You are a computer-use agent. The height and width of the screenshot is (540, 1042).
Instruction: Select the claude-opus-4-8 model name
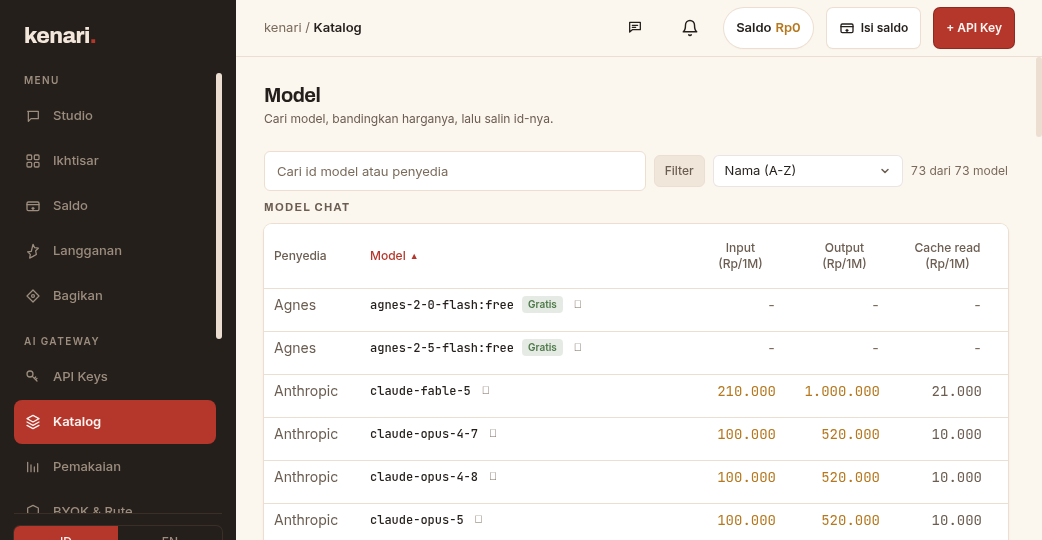pyautogui.click(x=424, y=477)
